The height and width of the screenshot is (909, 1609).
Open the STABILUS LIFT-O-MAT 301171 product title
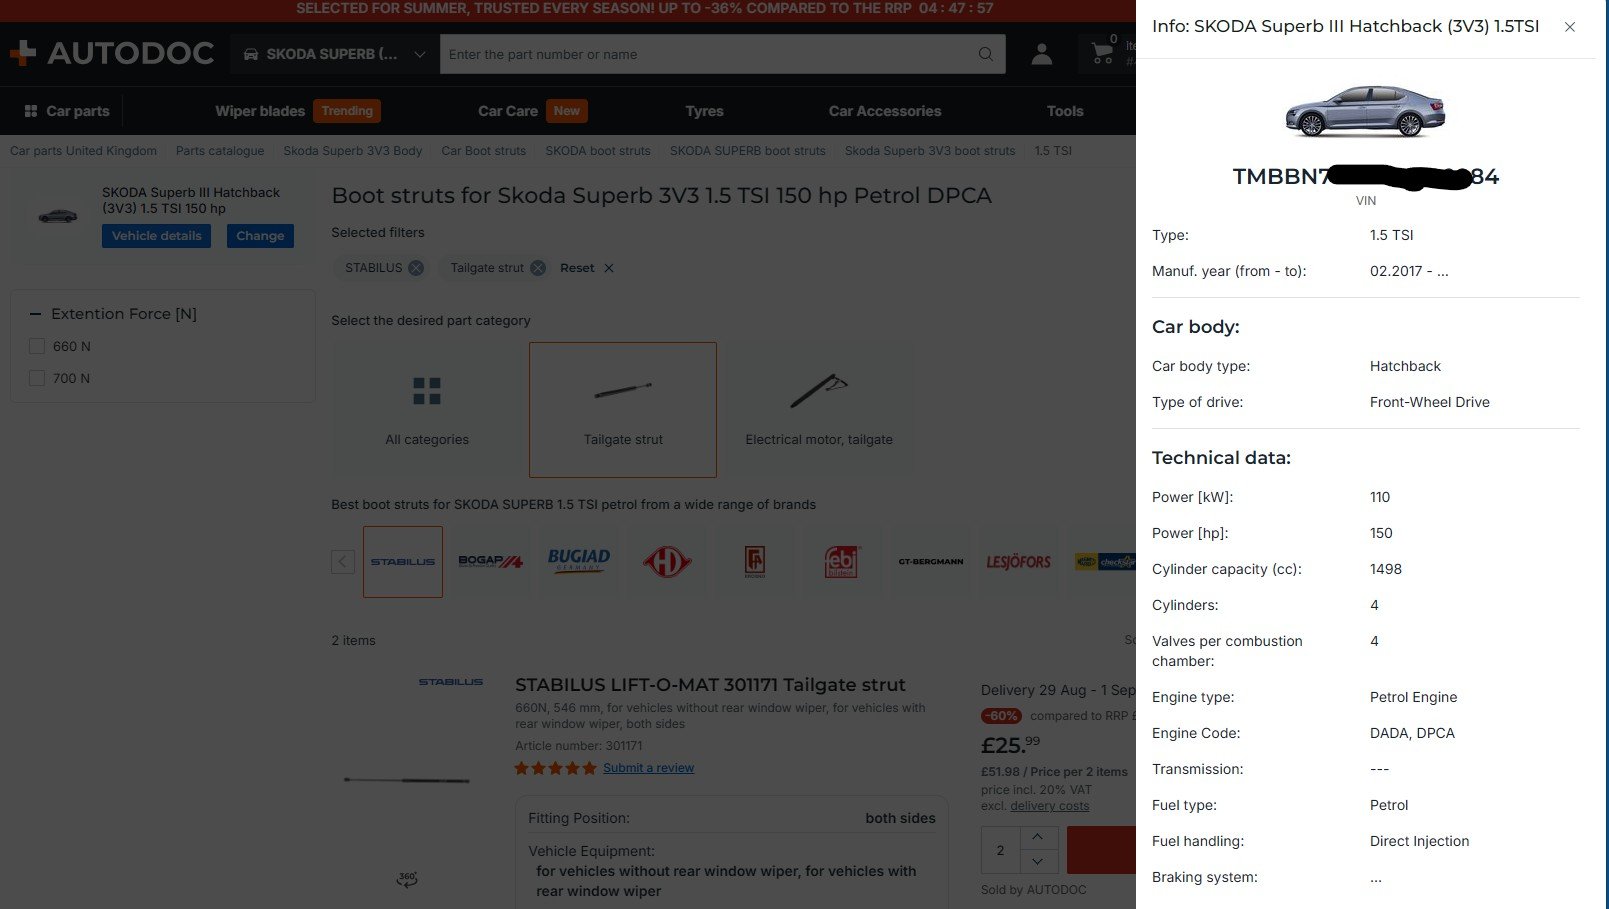point(710,685)
